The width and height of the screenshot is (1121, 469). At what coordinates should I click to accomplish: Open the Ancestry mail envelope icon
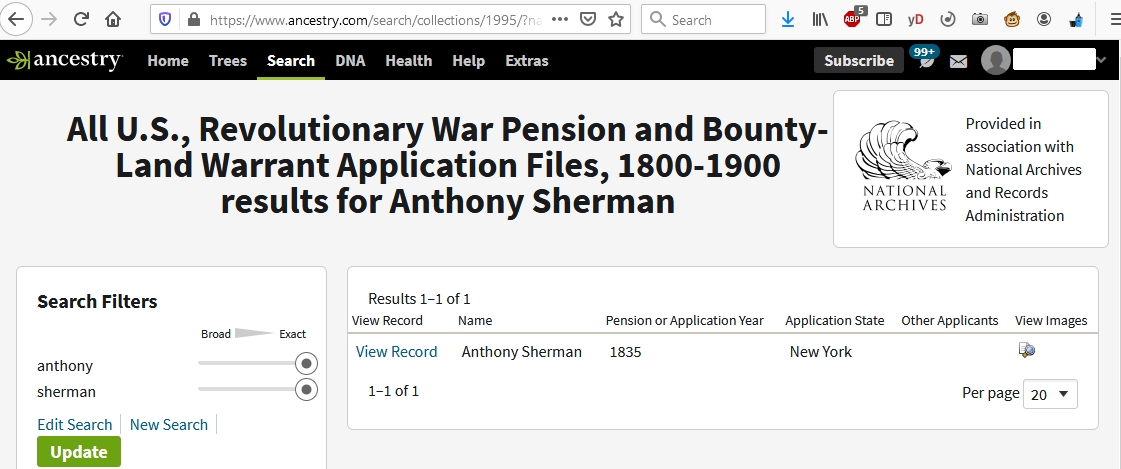click(958, 61)
